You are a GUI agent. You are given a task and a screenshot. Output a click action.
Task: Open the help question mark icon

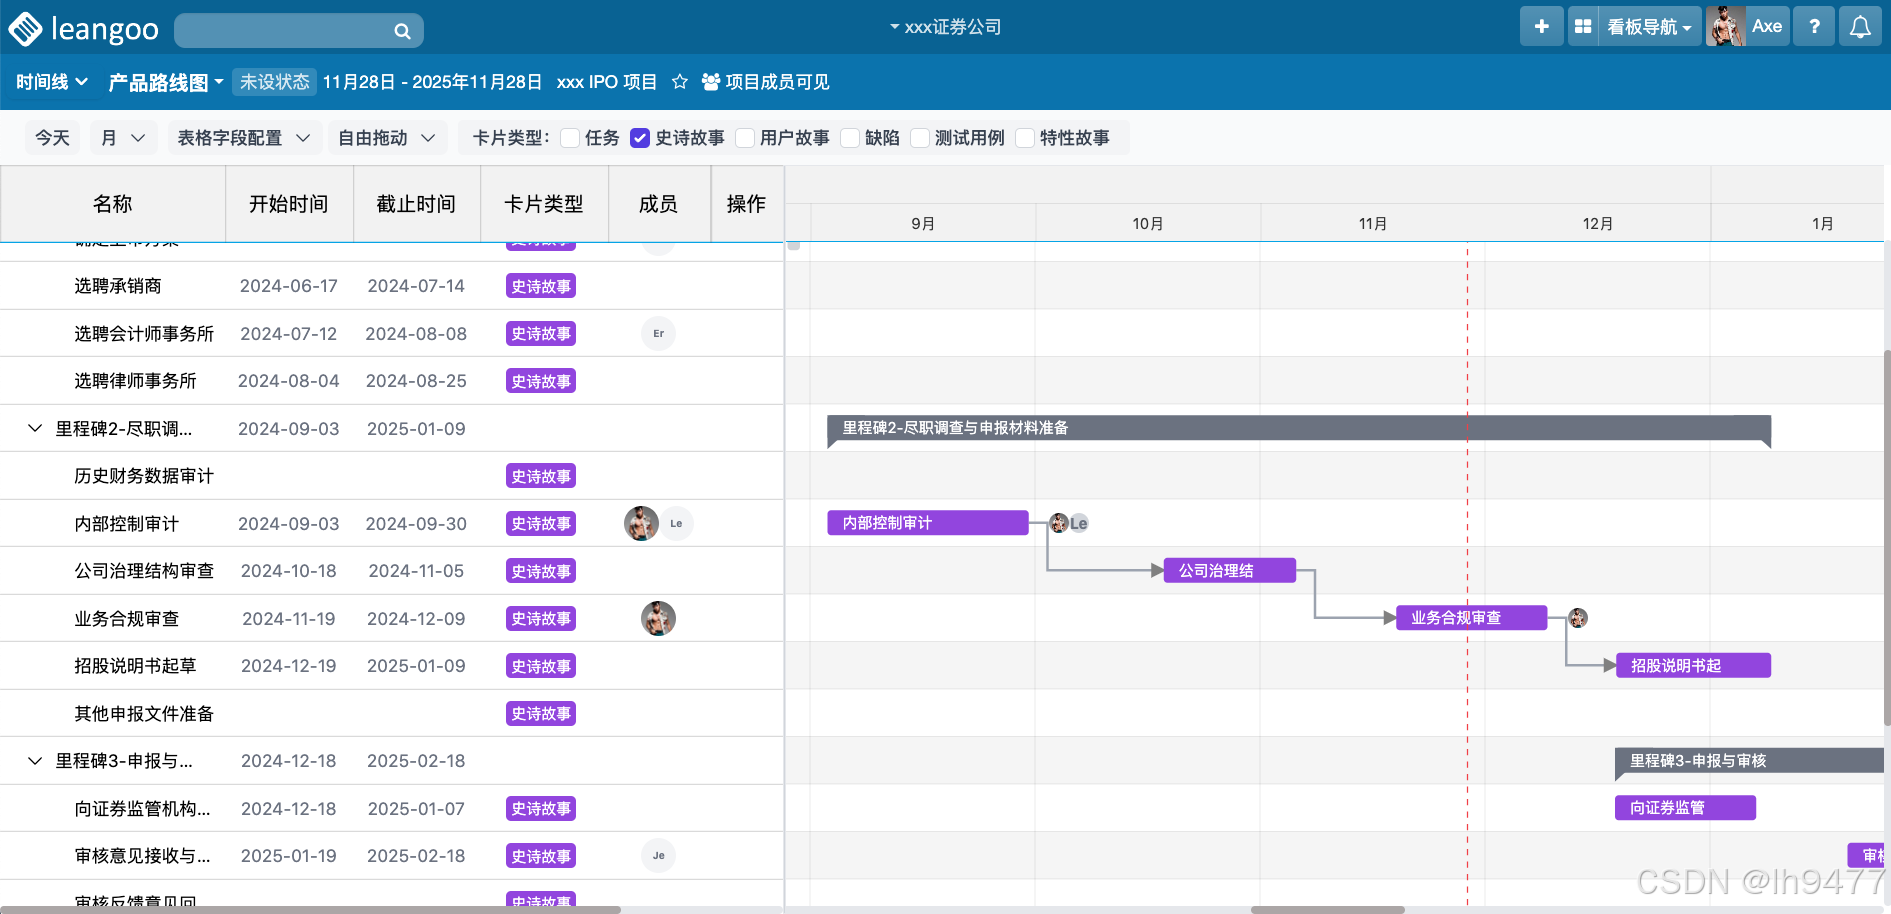coord(1814,27)
